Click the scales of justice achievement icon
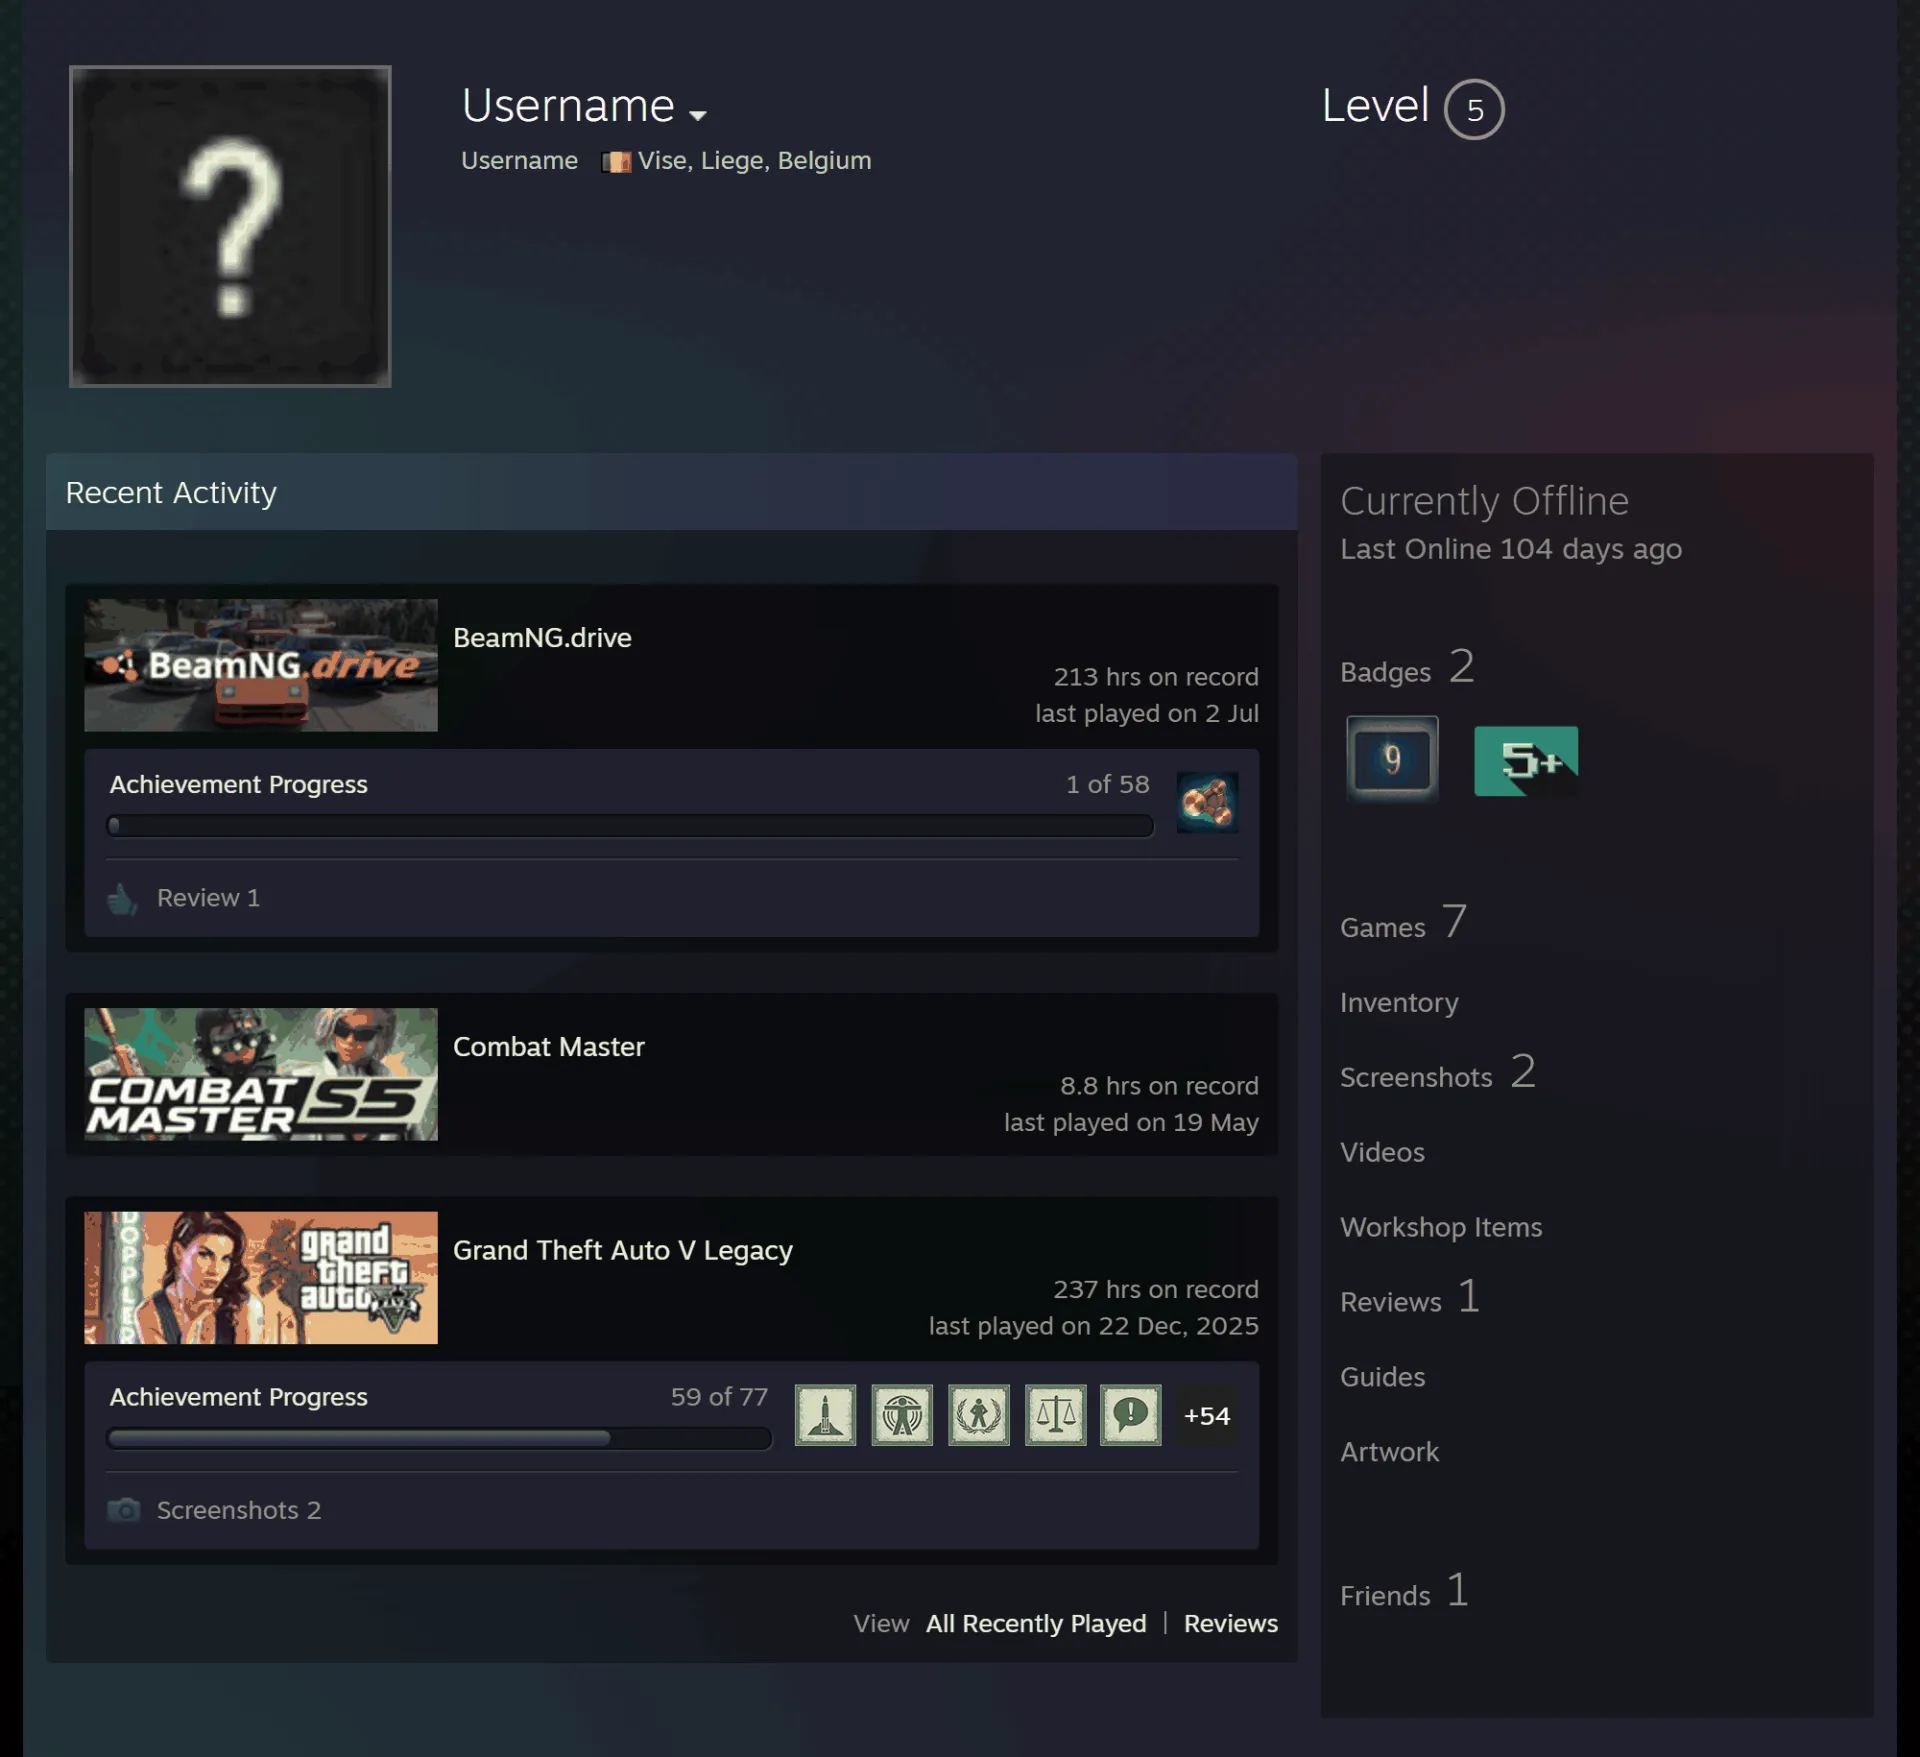The width and height of the screenshot is (1920, 1757). [1055, 1415]
